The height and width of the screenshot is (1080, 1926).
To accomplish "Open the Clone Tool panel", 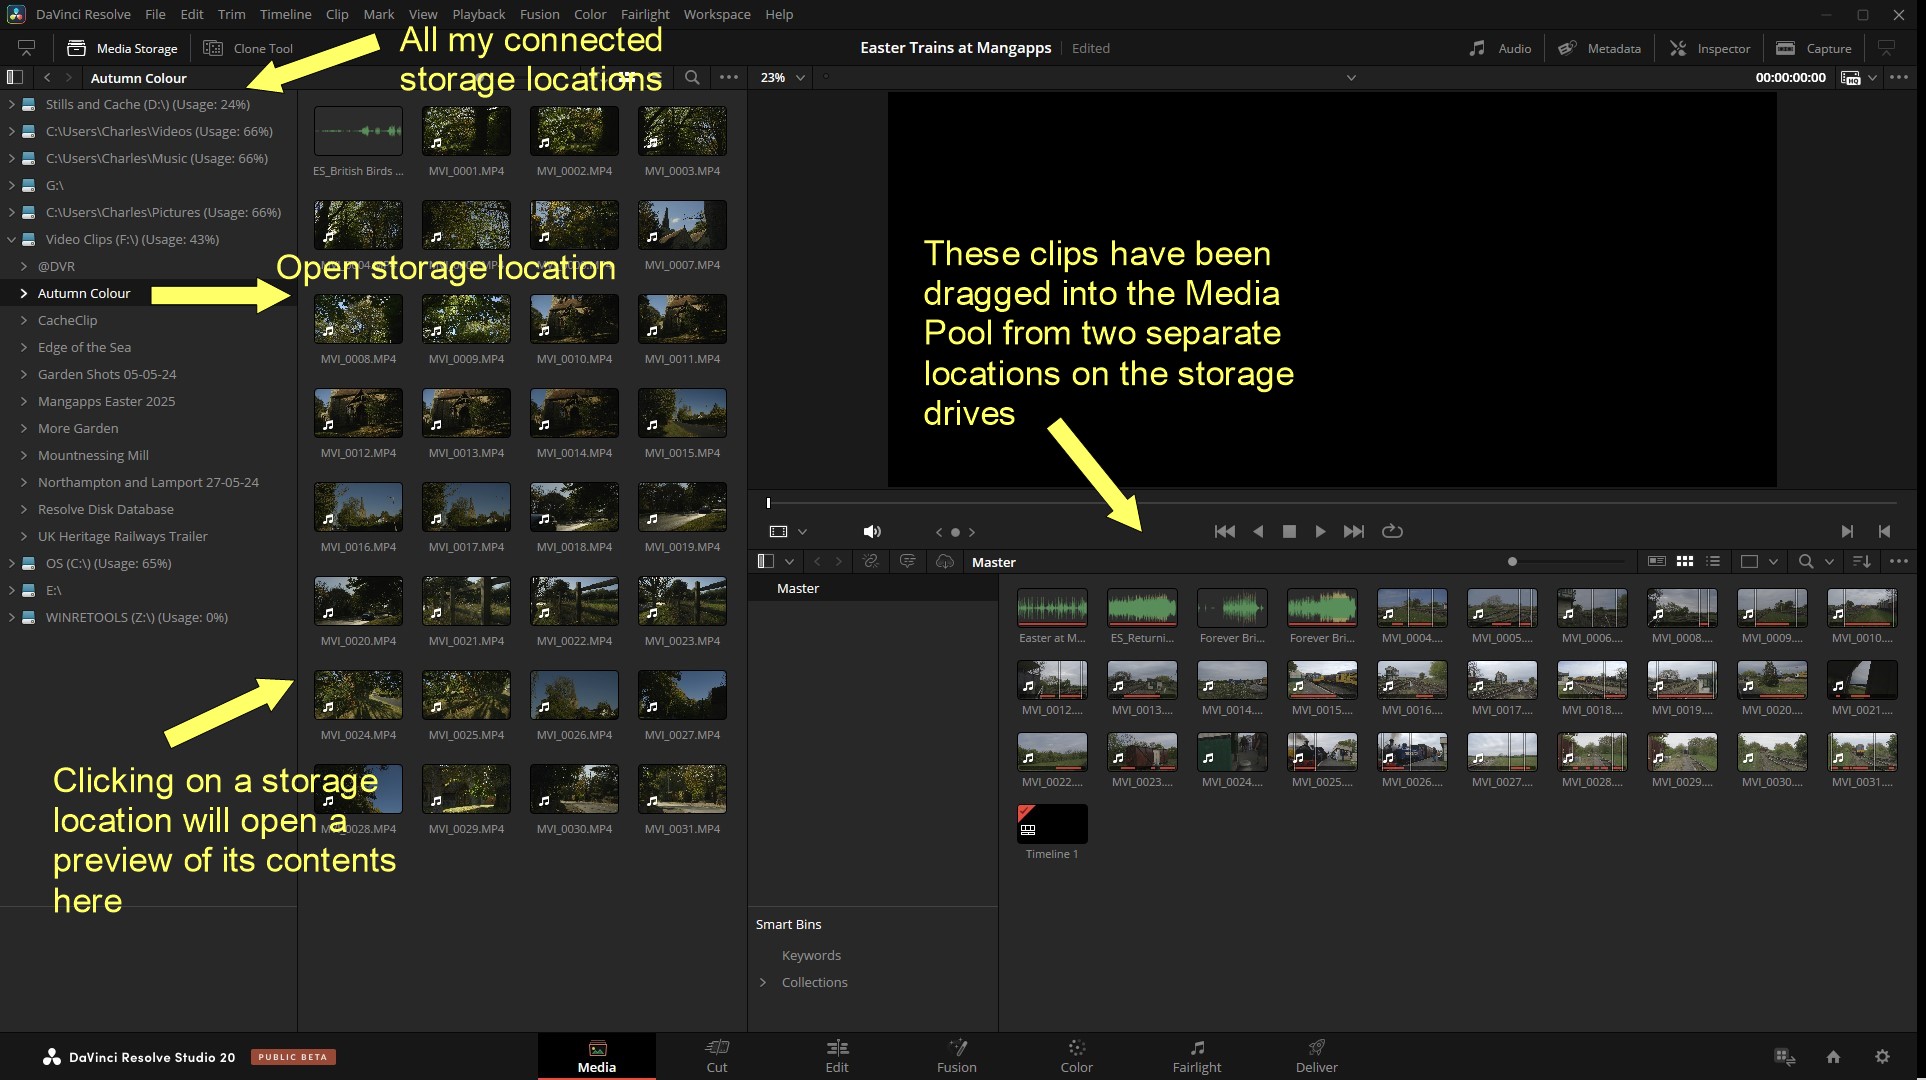I will 248,48.
